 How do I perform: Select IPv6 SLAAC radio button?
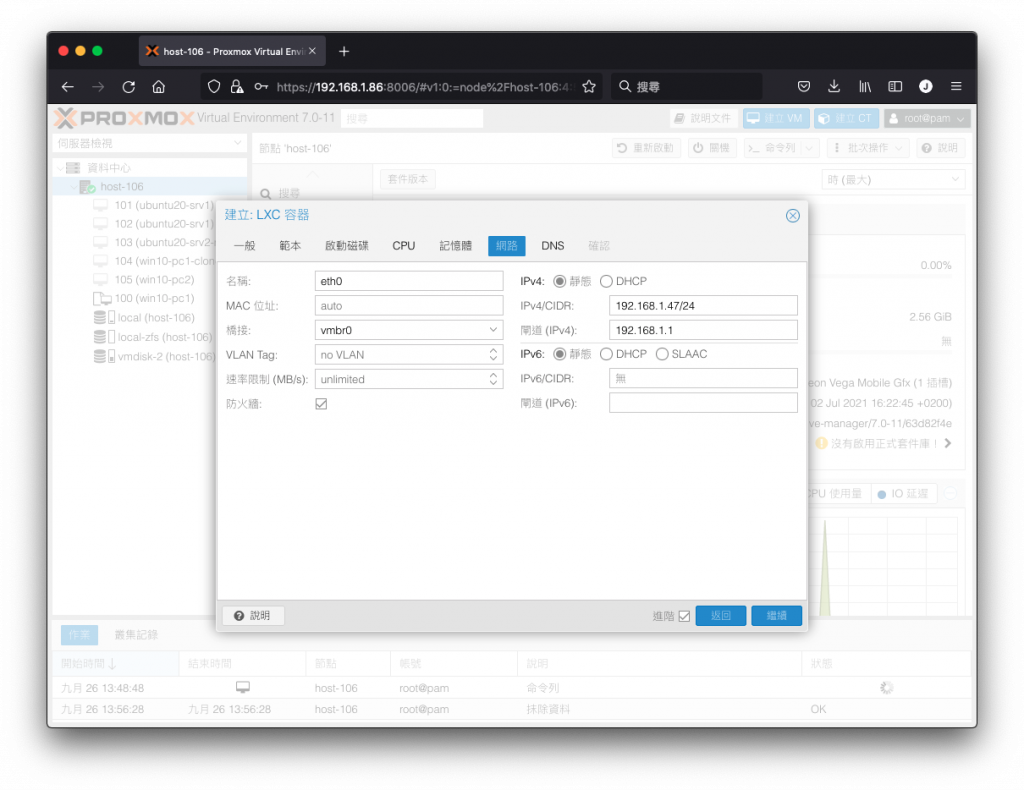(x=662, y=354)
